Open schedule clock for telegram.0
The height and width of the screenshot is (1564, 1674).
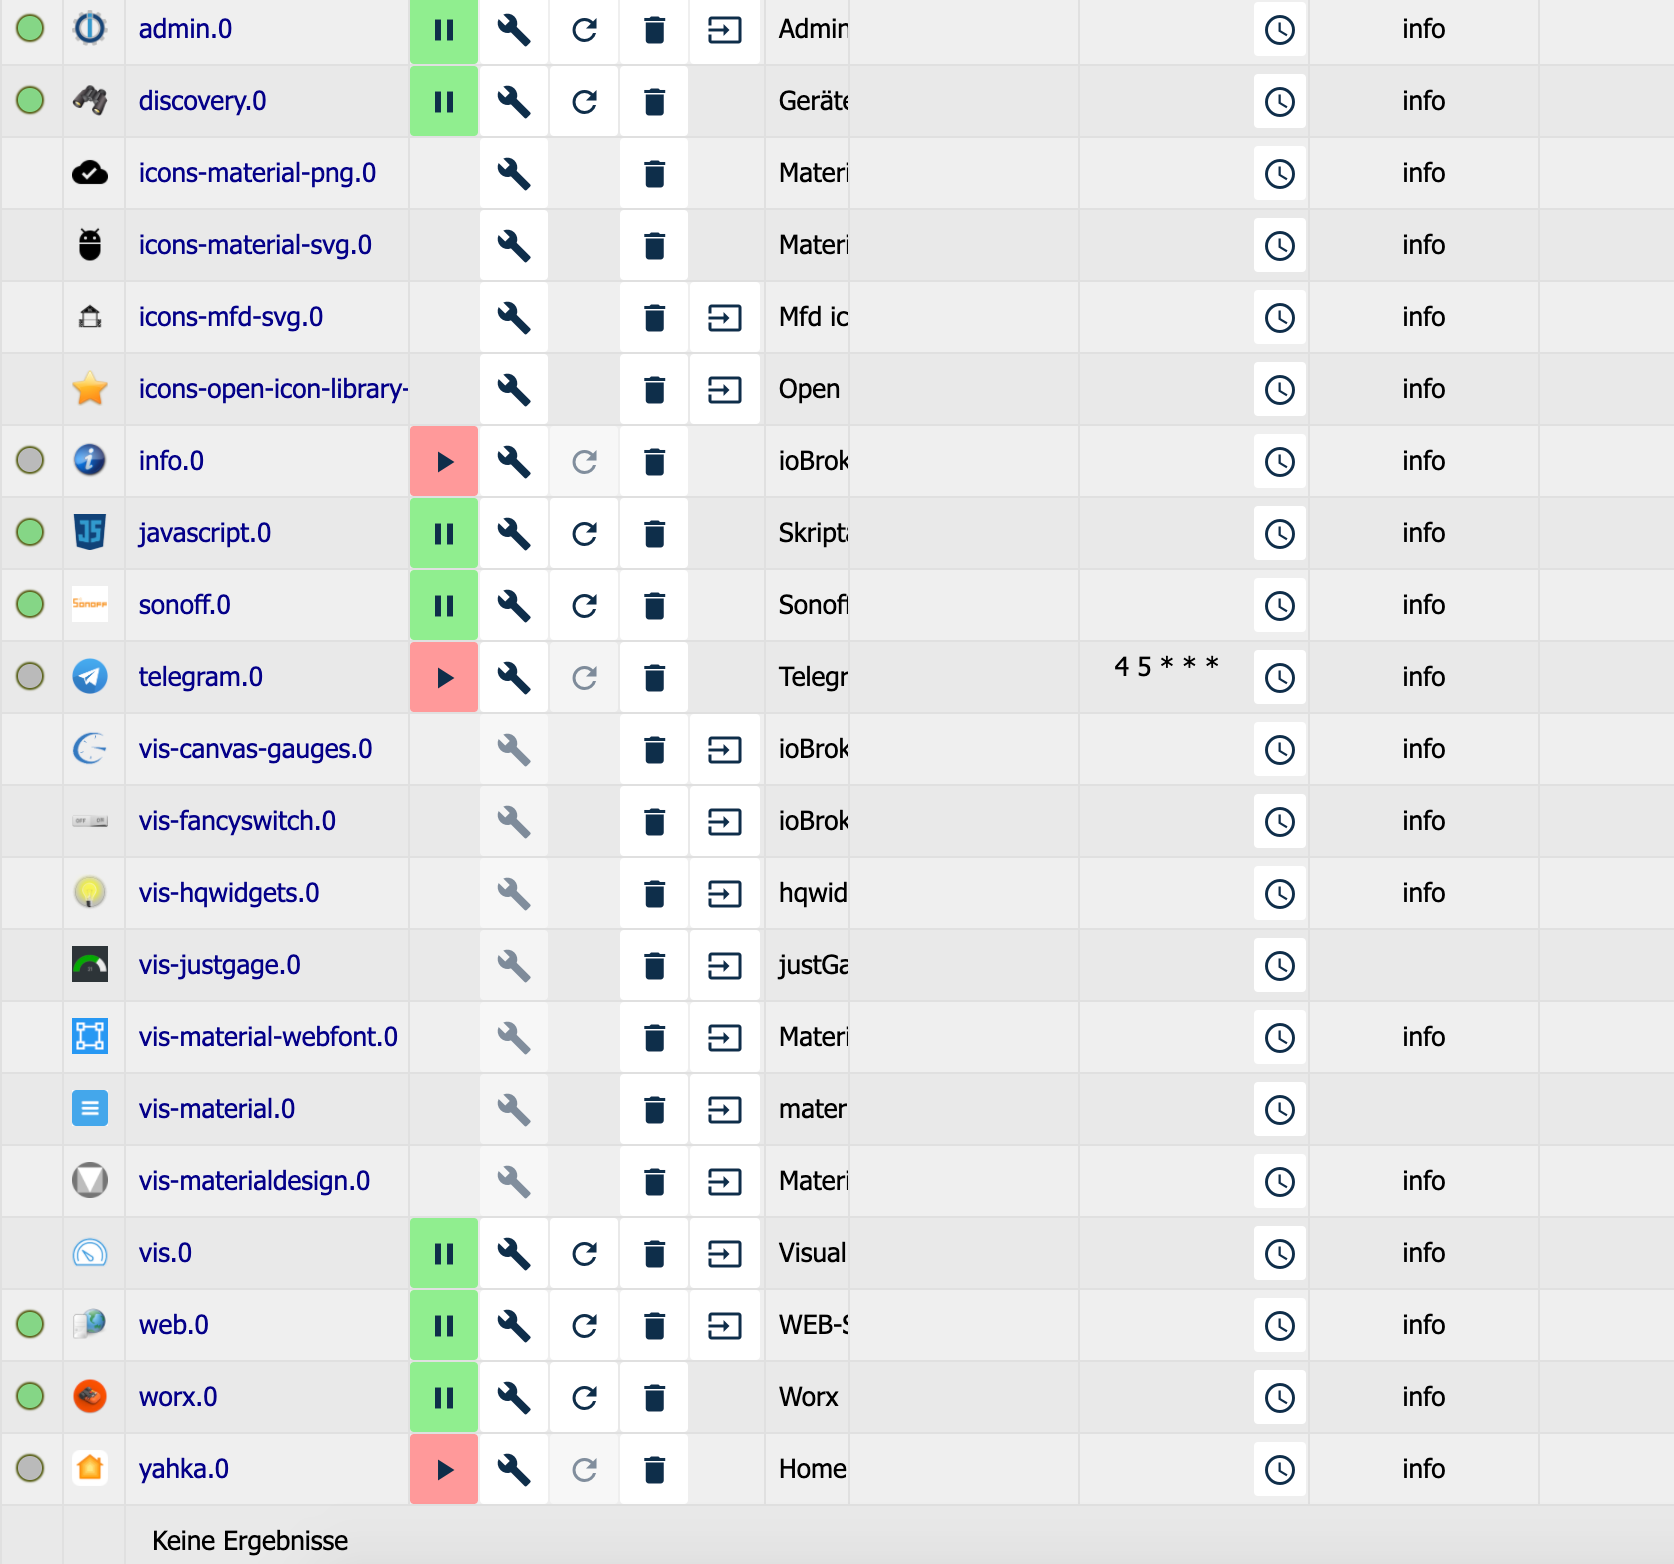1280,678
